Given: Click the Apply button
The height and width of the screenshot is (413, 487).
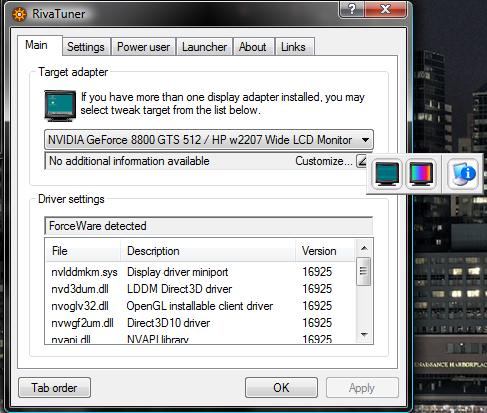Looking at the screenshot, I should (362, 388).
